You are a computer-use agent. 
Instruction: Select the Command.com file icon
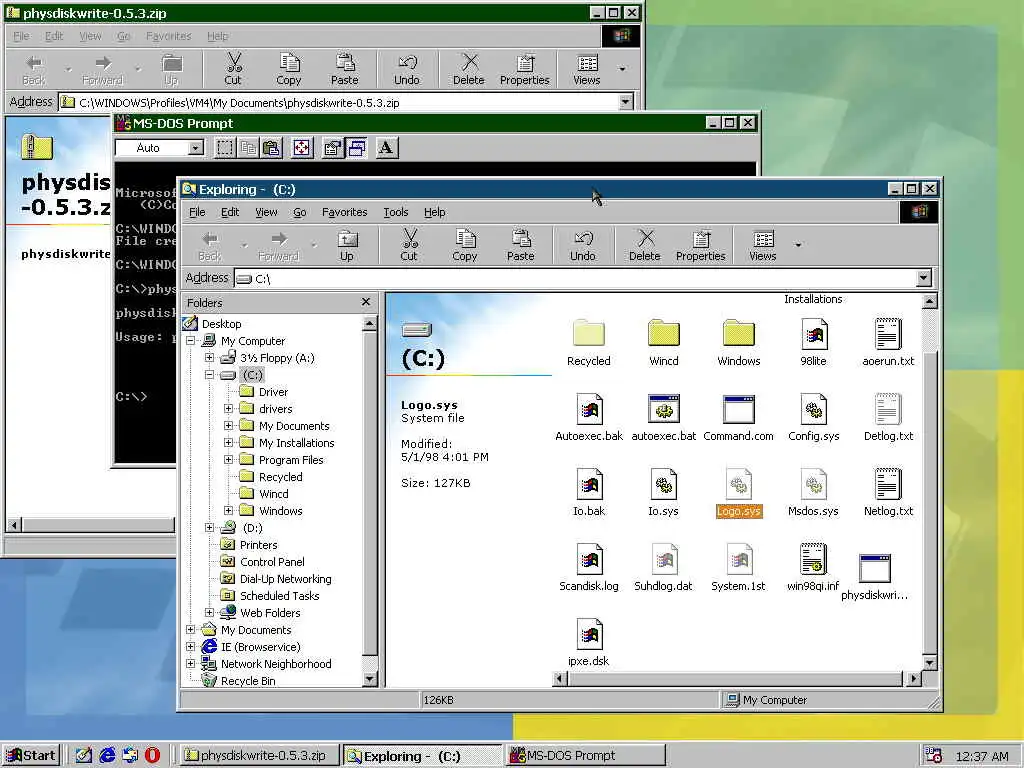click(739, 409)
